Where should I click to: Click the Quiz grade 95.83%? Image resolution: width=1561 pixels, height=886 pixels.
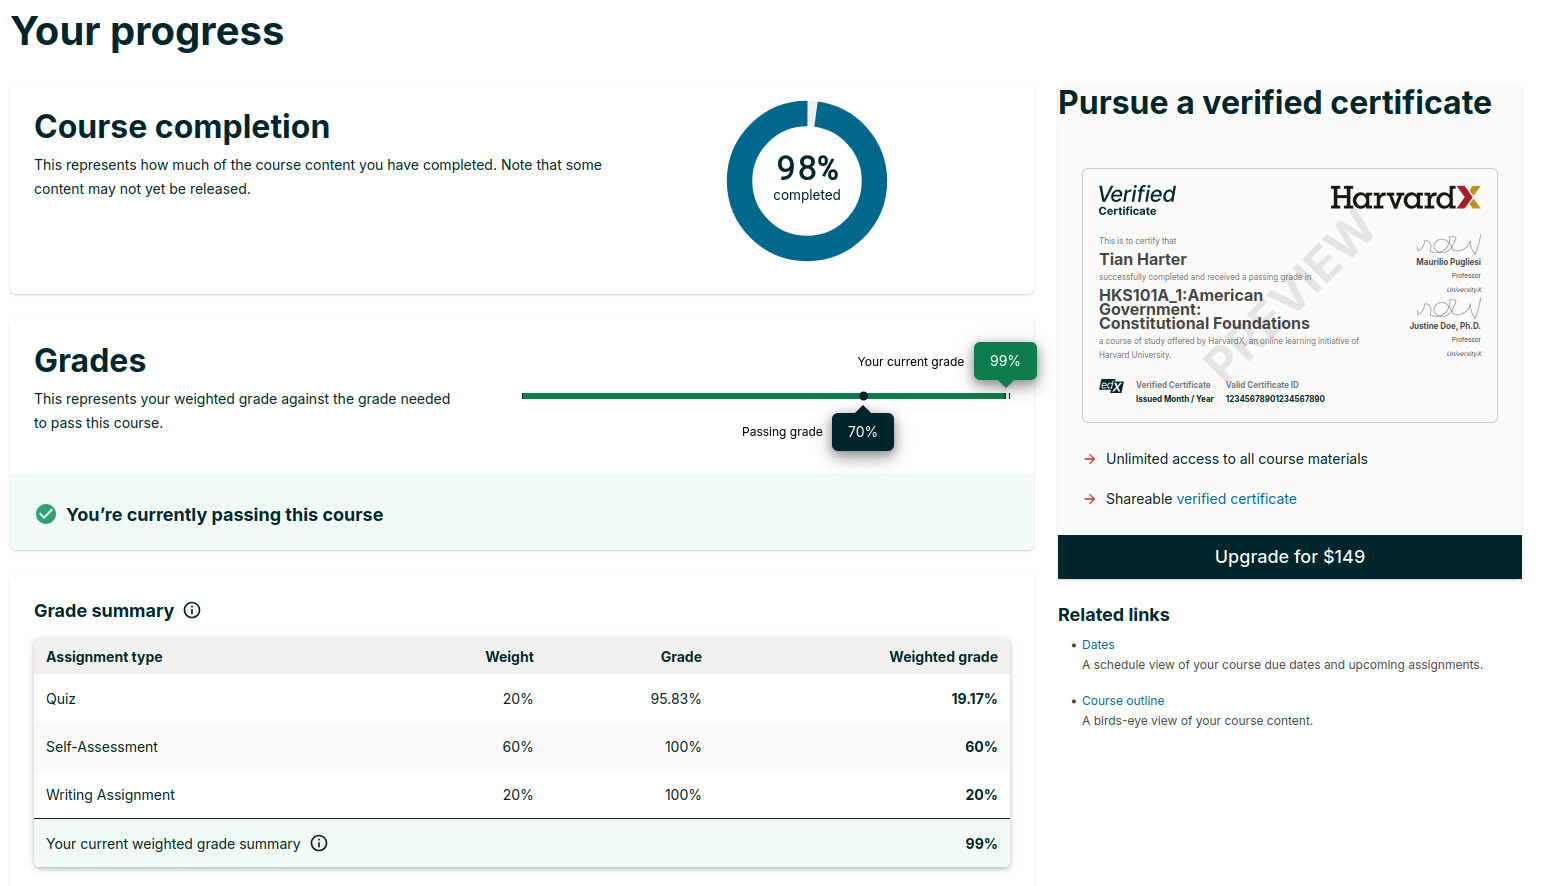coord(676,699)
